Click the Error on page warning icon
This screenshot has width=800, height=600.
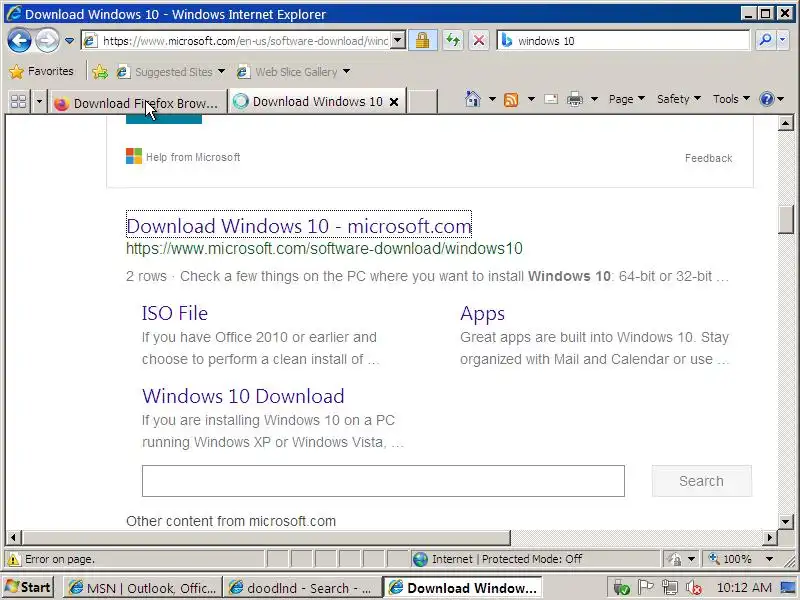[14, 559]
